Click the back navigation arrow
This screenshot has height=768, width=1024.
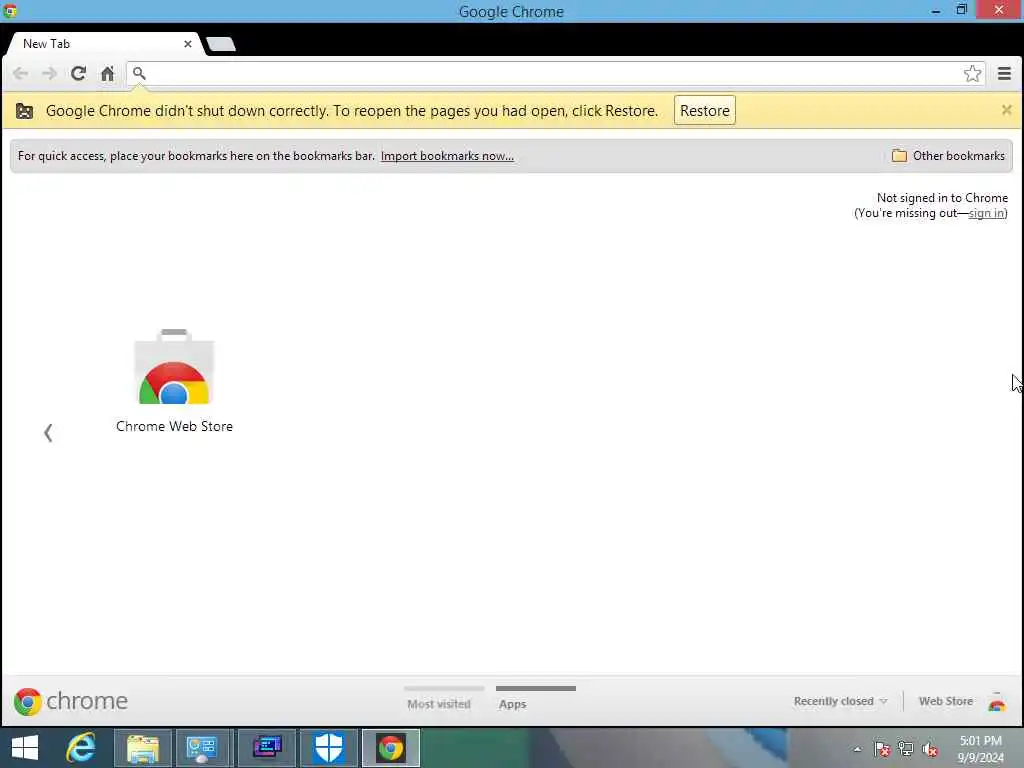point(20,73)
